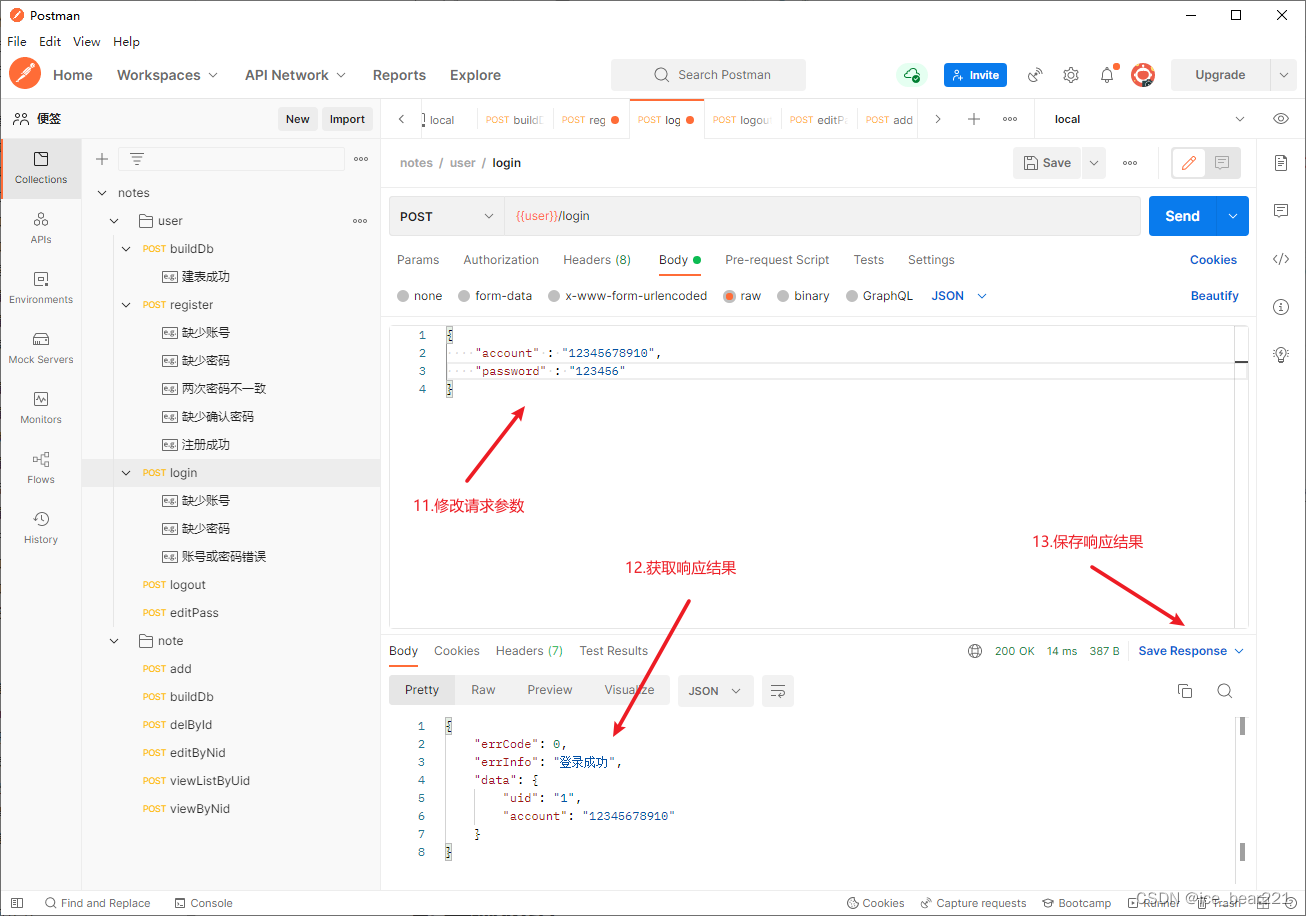Select the x-www-form-urlencoded radio
The width and height of the screenshot is (1306, 916).
point(554,296)
